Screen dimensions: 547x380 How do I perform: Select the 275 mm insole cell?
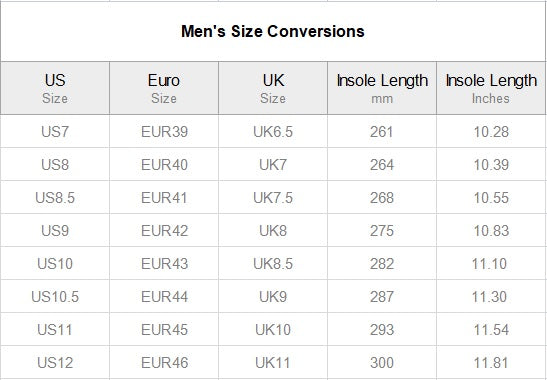[382, 230]
